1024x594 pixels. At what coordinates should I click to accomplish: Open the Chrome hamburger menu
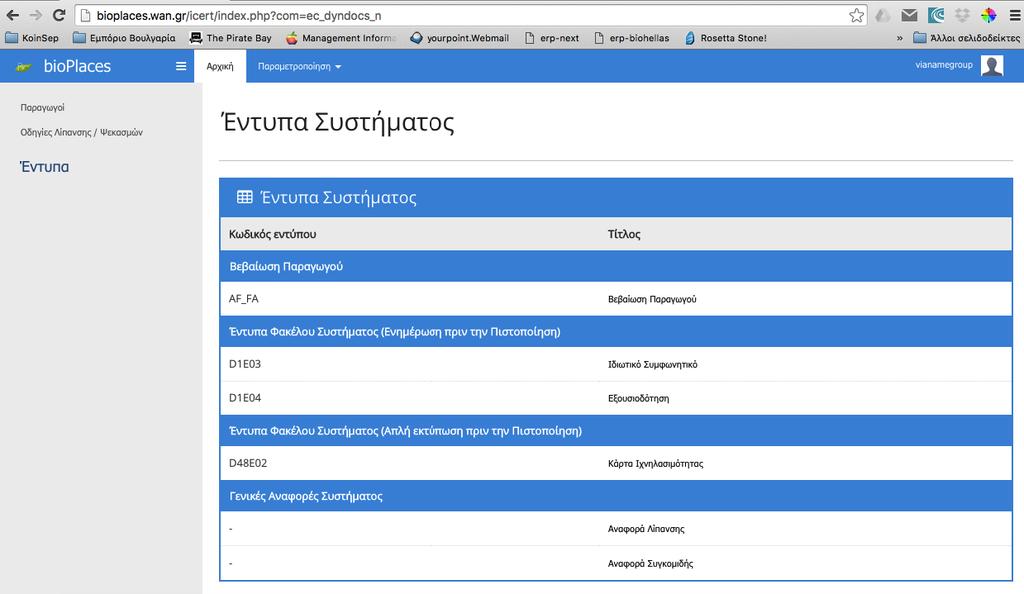pyautogui.click(x=1014, y=16)
